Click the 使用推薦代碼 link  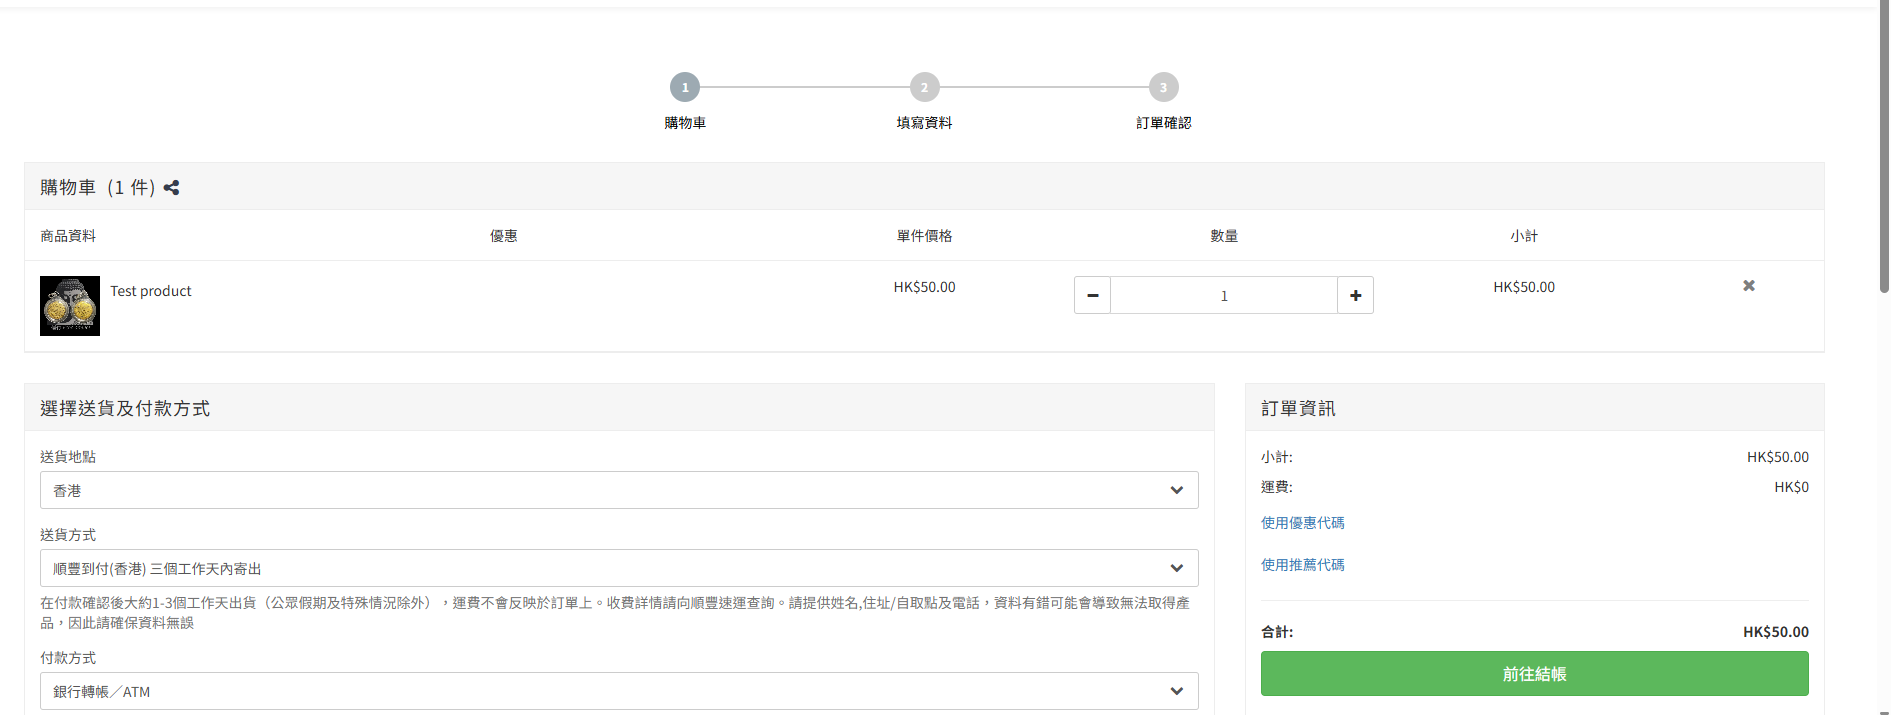point(1302,565)
